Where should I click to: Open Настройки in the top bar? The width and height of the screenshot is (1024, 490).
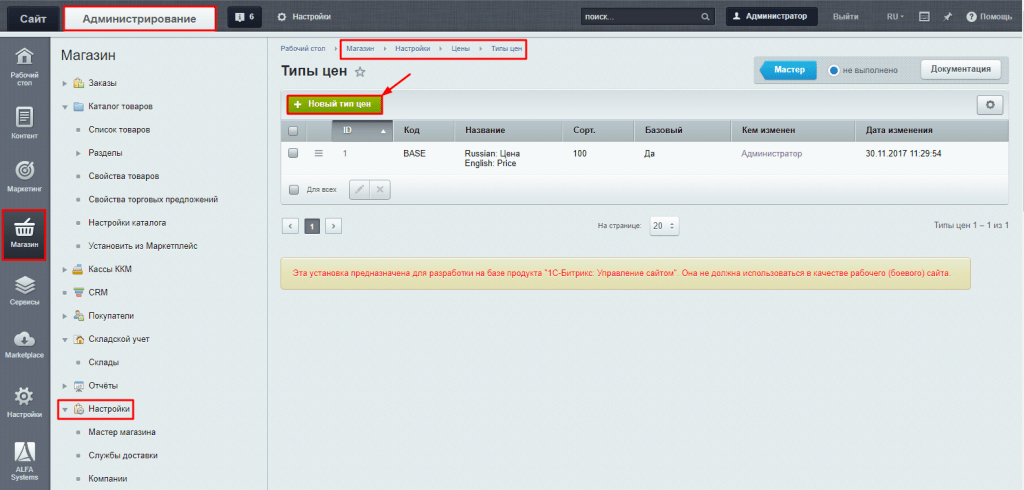304,16
